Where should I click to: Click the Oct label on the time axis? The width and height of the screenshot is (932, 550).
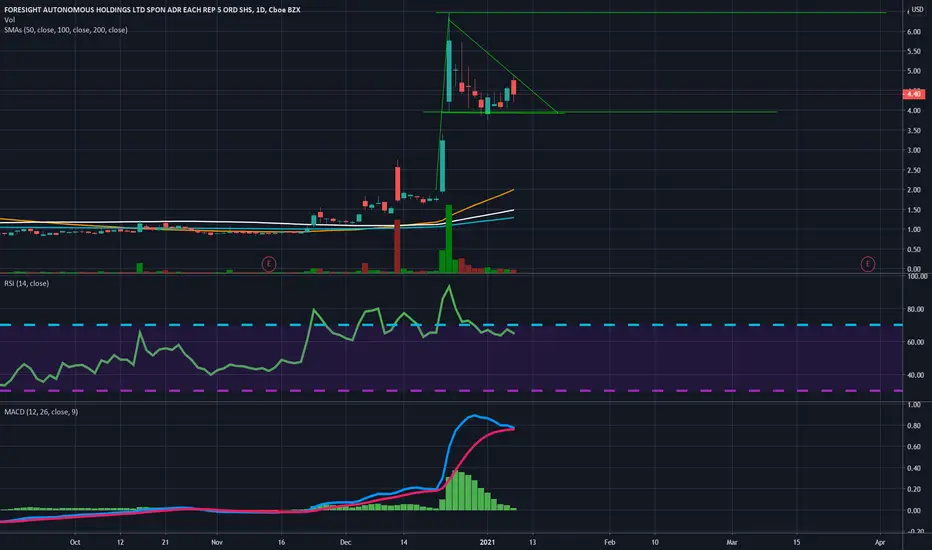[x=75, y=542]
